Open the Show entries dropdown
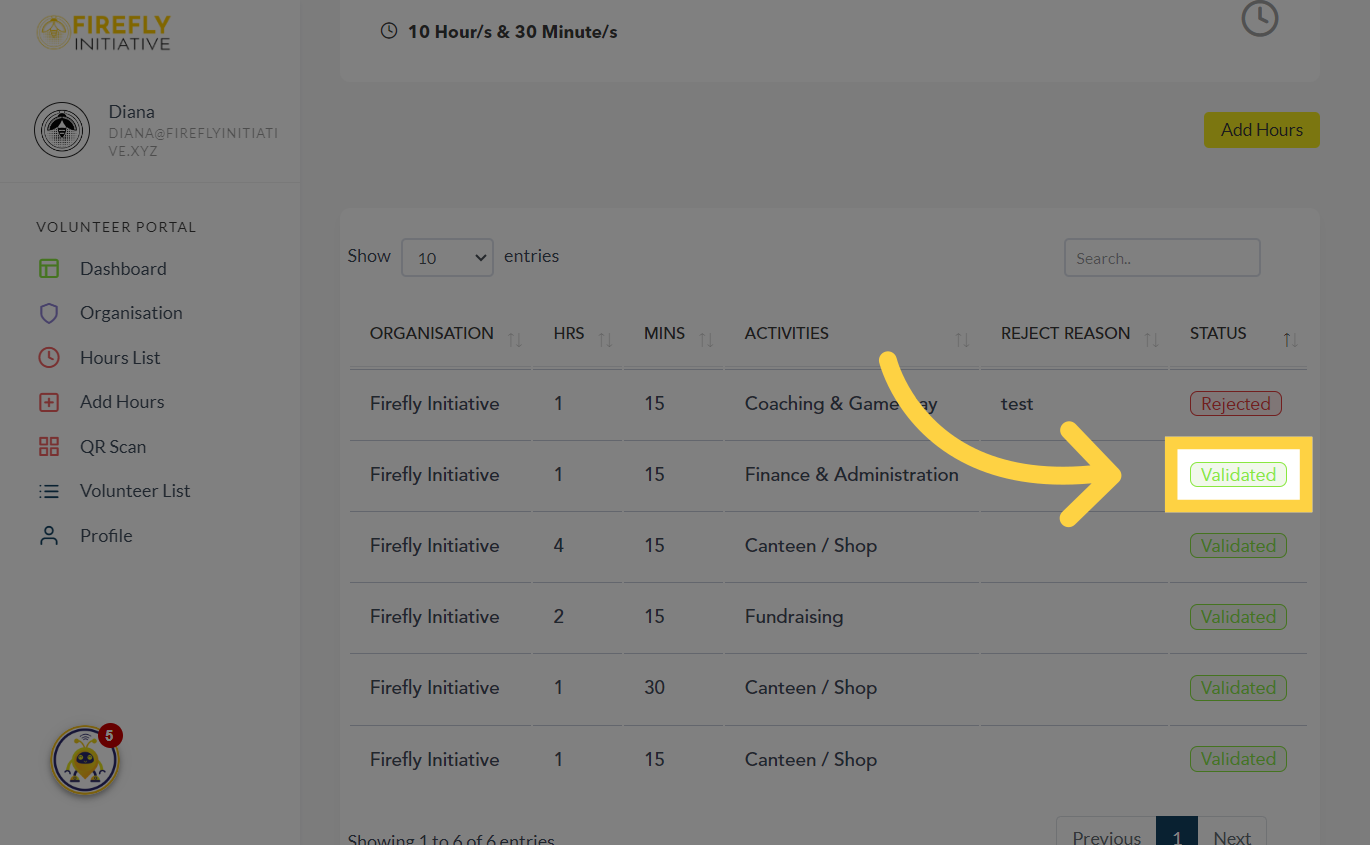 (x=447, y=257)
